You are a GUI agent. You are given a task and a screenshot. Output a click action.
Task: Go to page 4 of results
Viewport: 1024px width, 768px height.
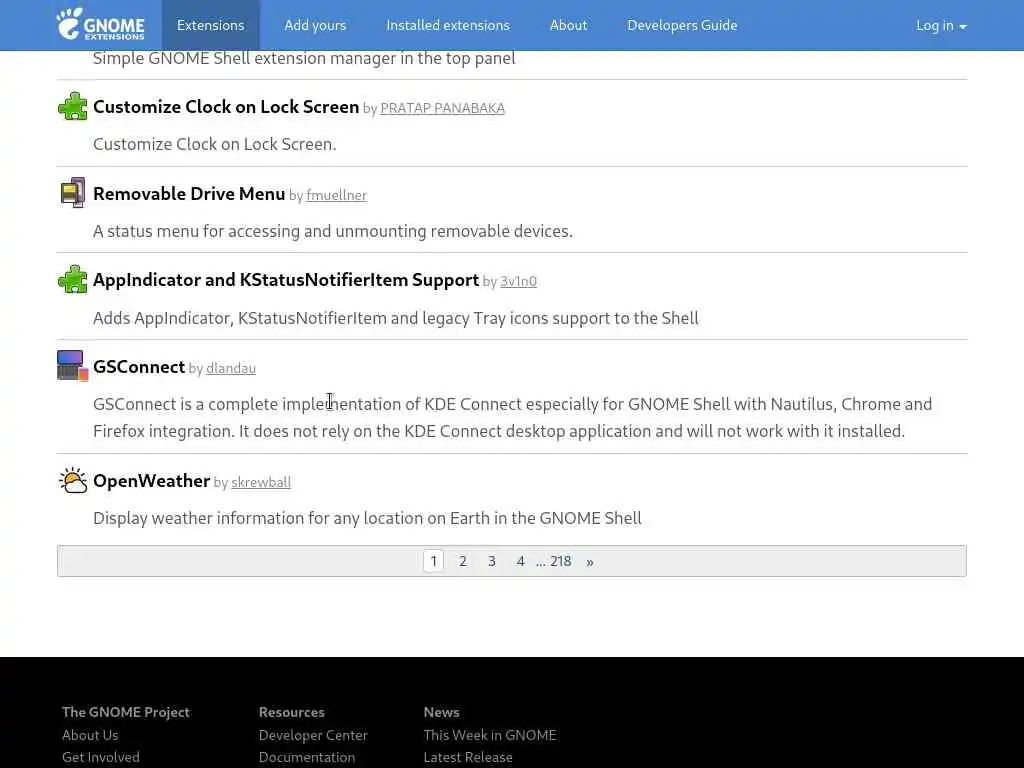520,561
